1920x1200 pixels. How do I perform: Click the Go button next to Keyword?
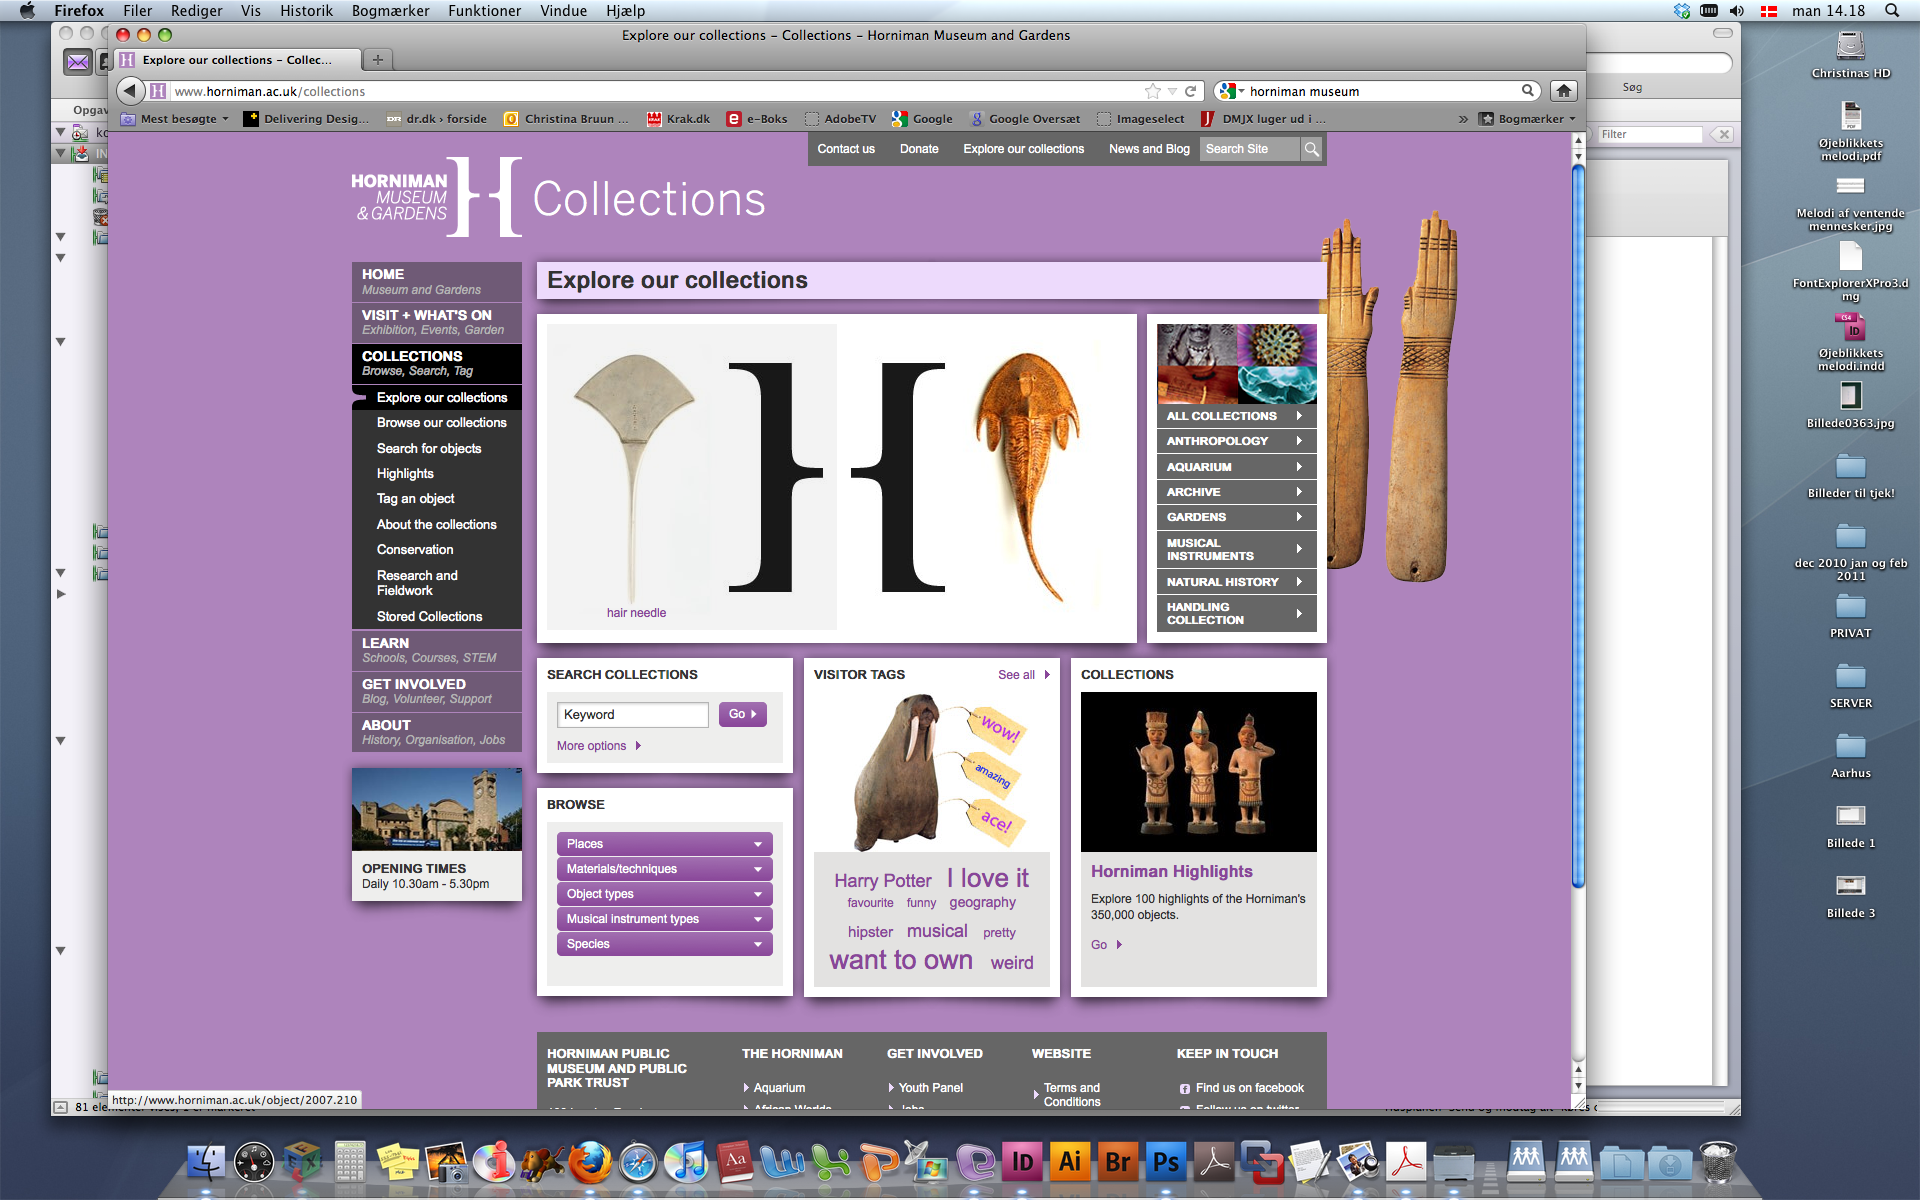click(742, 714)
